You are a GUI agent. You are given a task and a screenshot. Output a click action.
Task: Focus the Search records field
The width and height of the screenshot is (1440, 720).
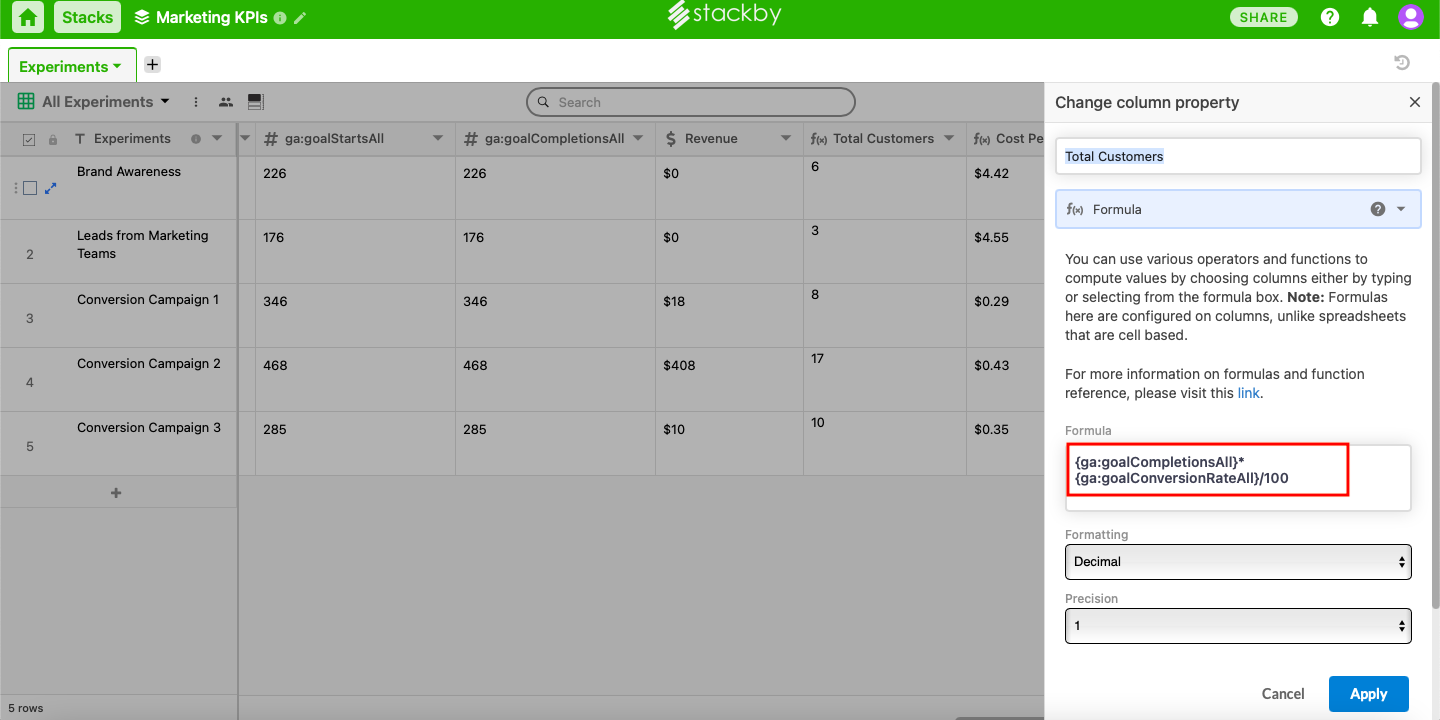pos(691,102)
